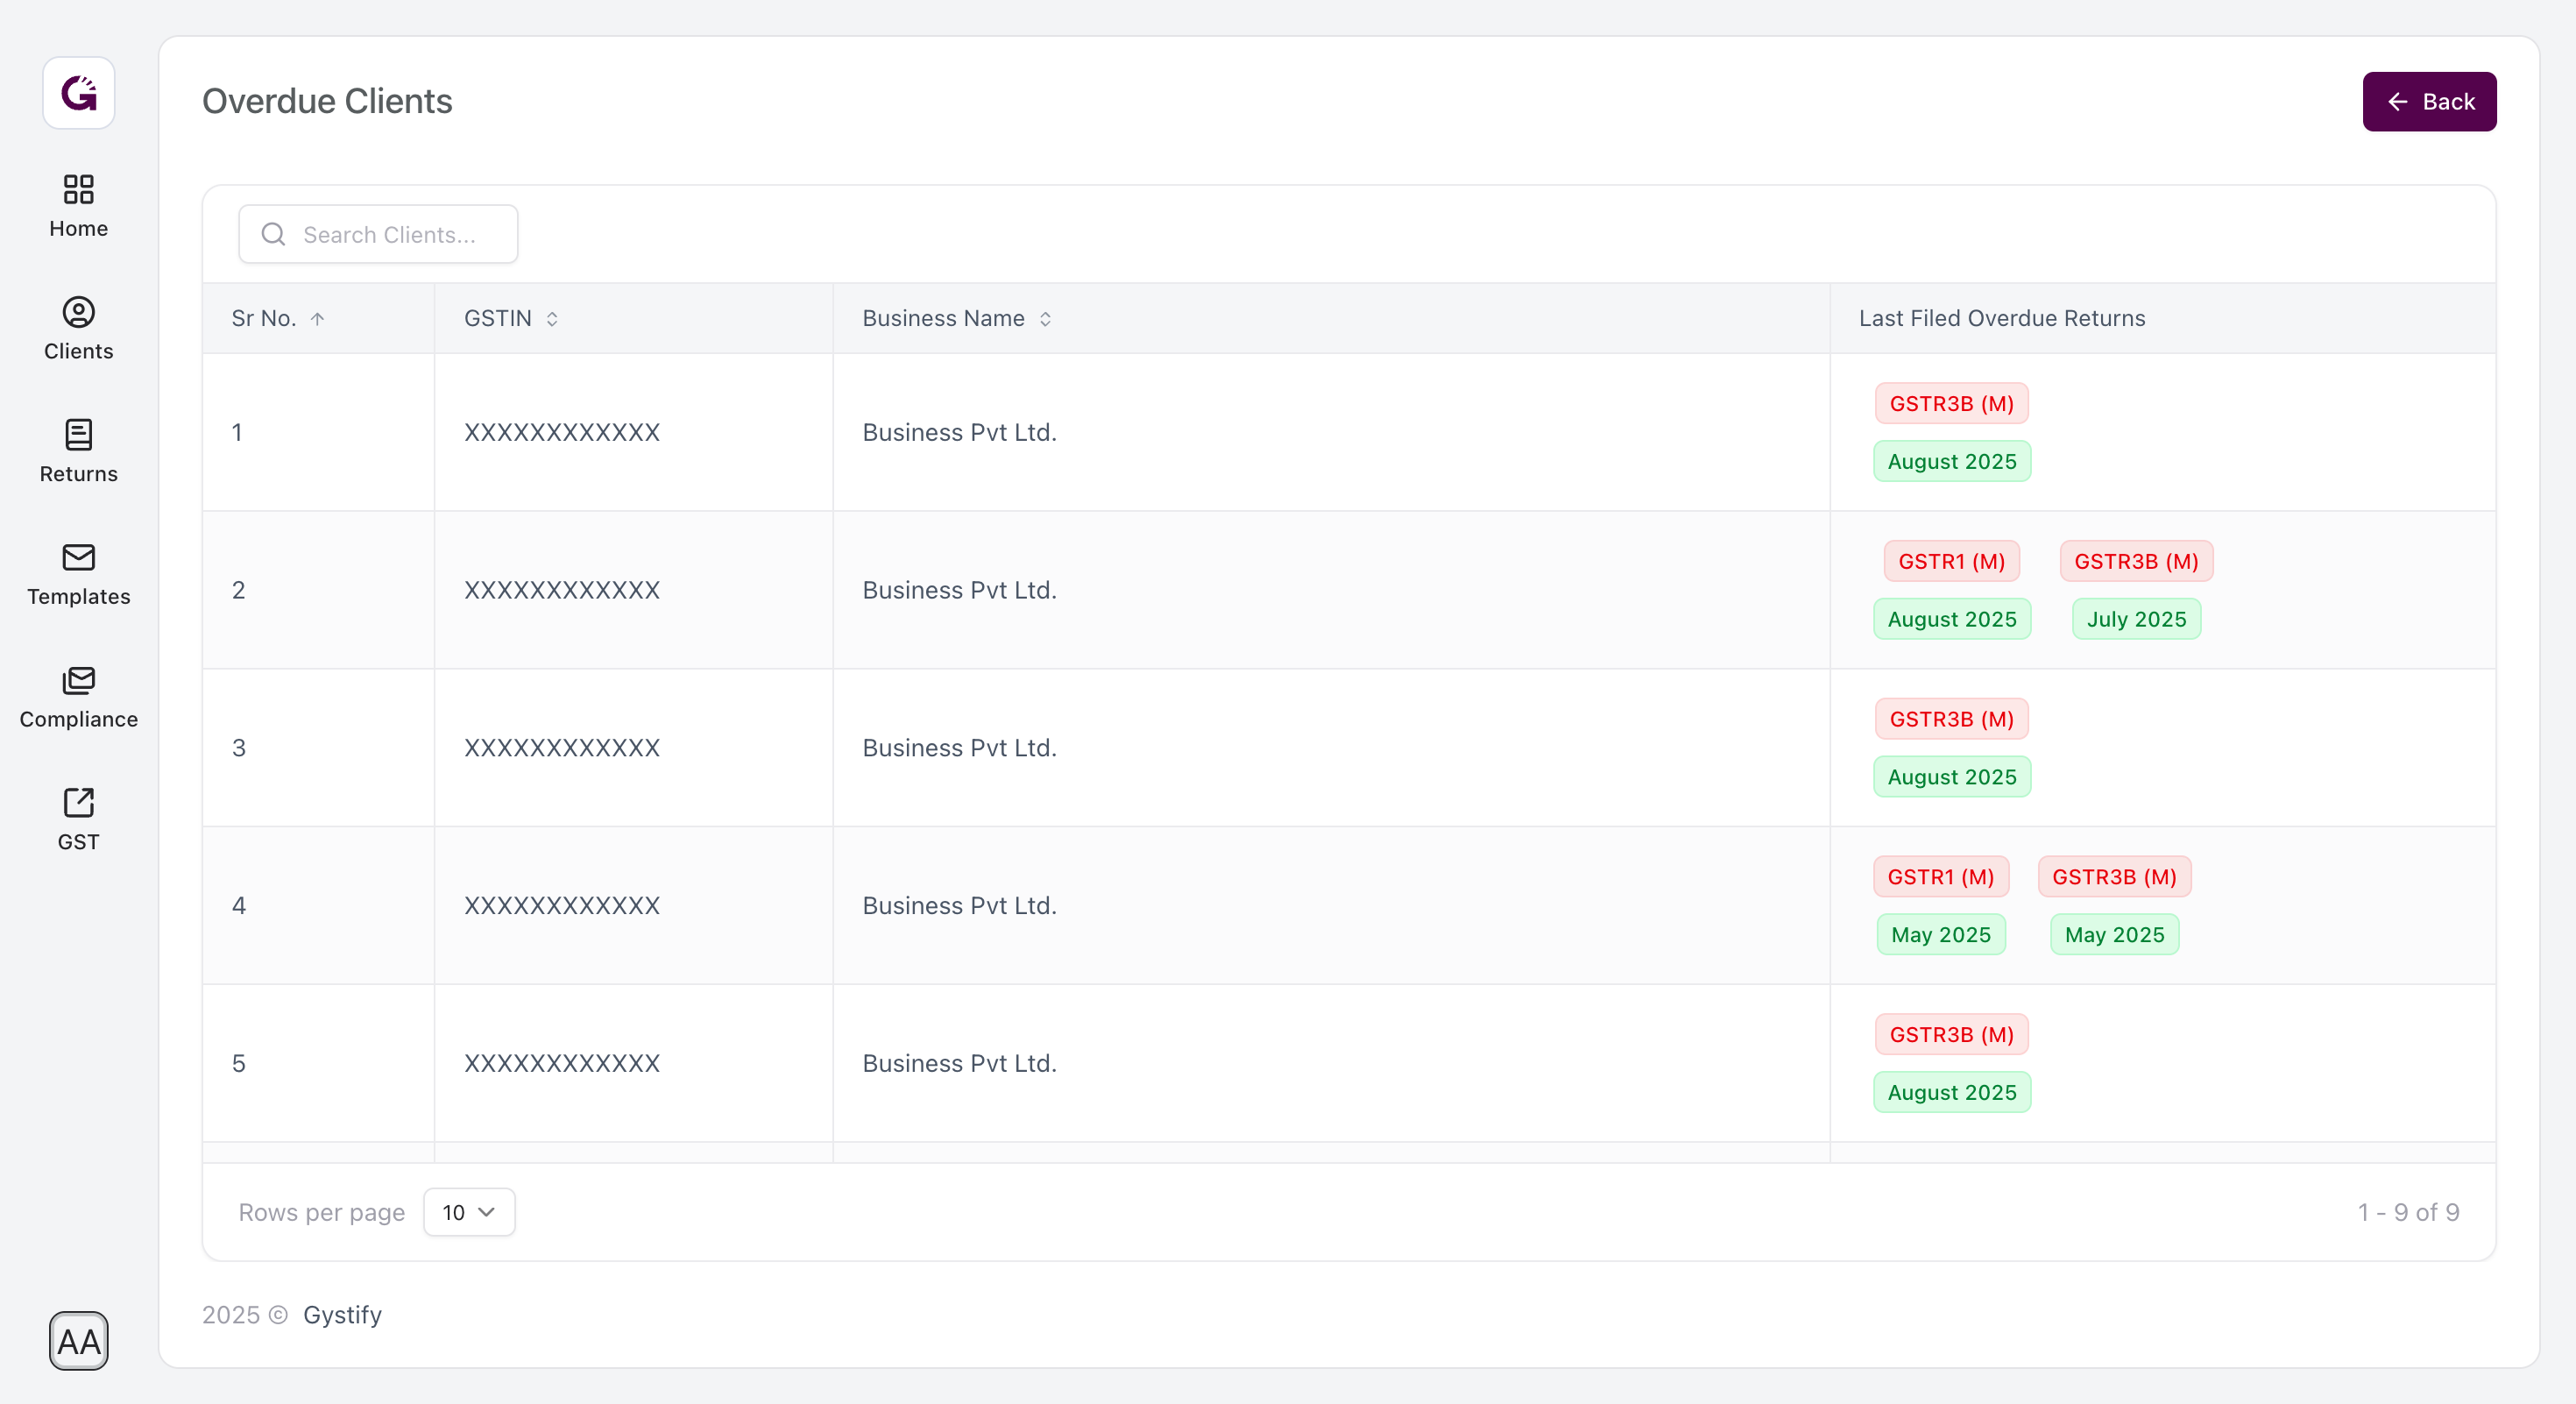Click the magnifier search icon
This screenshot has width=2576, height=1404.
(273, 234)
